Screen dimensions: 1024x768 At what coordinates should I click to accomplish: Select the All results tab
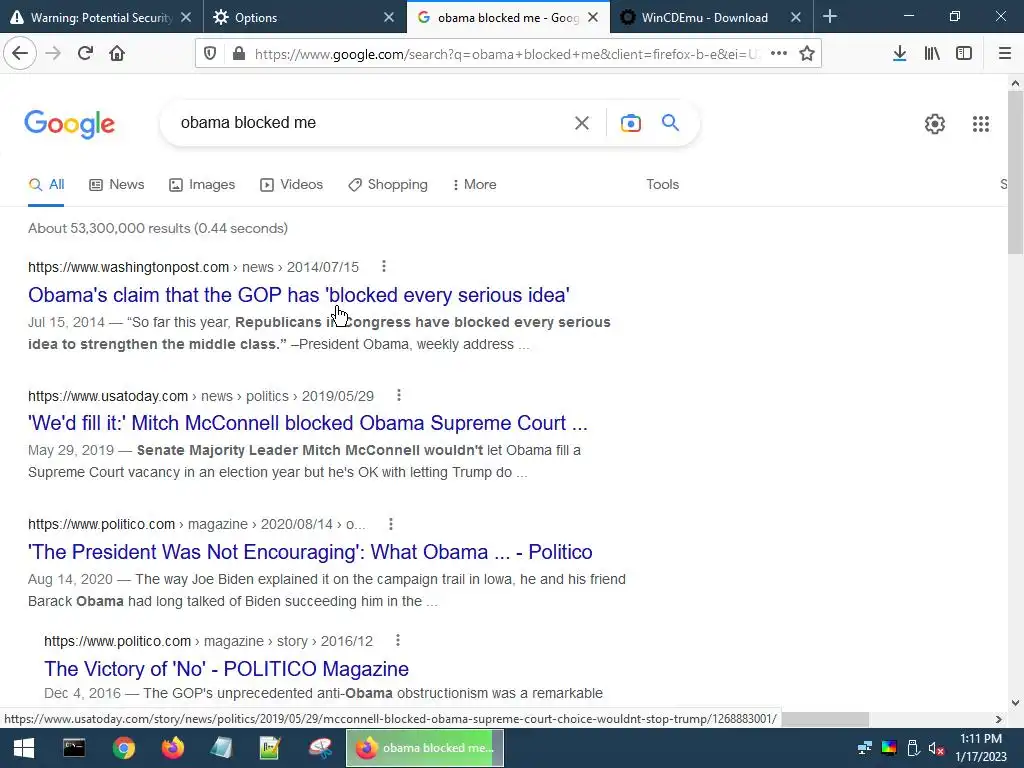click(x=46, y=185)
